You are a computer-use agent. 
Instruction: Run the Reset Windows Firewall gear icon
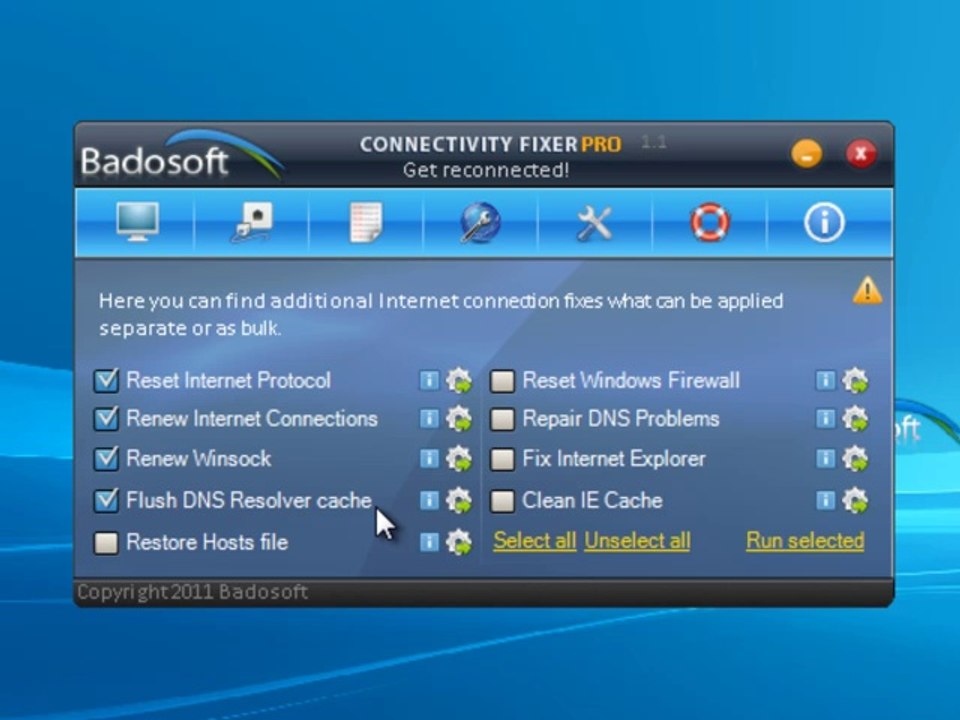[x=855, y=381]
